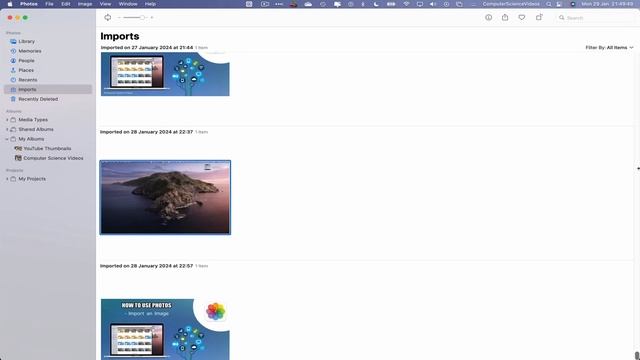This screenshot has width=640, height=360.
Task: Click the add-to-album toolbar icon
Action: pos(539,18)
